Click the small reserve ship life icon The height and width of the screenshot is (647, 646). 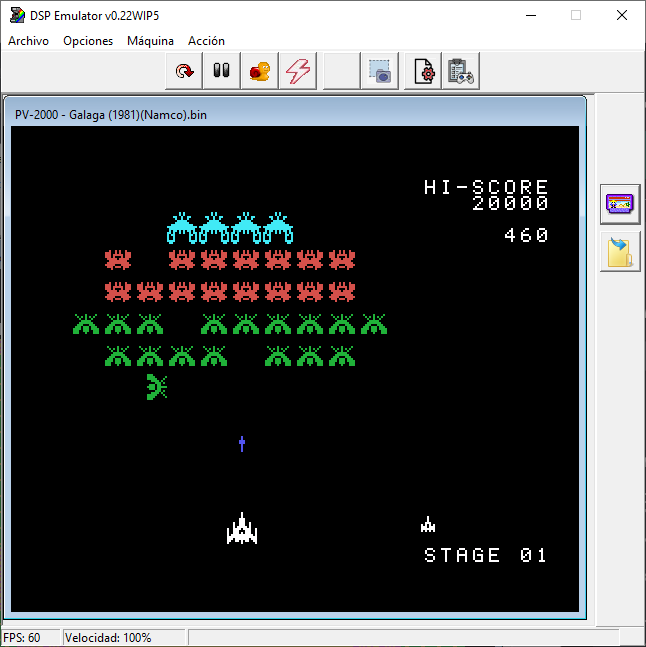pos(428,524)
